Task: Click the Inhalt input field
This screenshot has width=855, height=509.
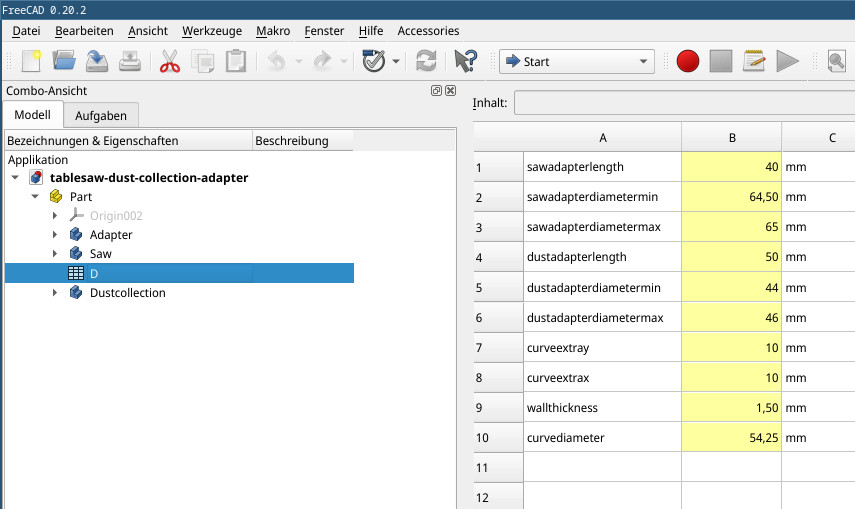Action: tap(684, 103)
